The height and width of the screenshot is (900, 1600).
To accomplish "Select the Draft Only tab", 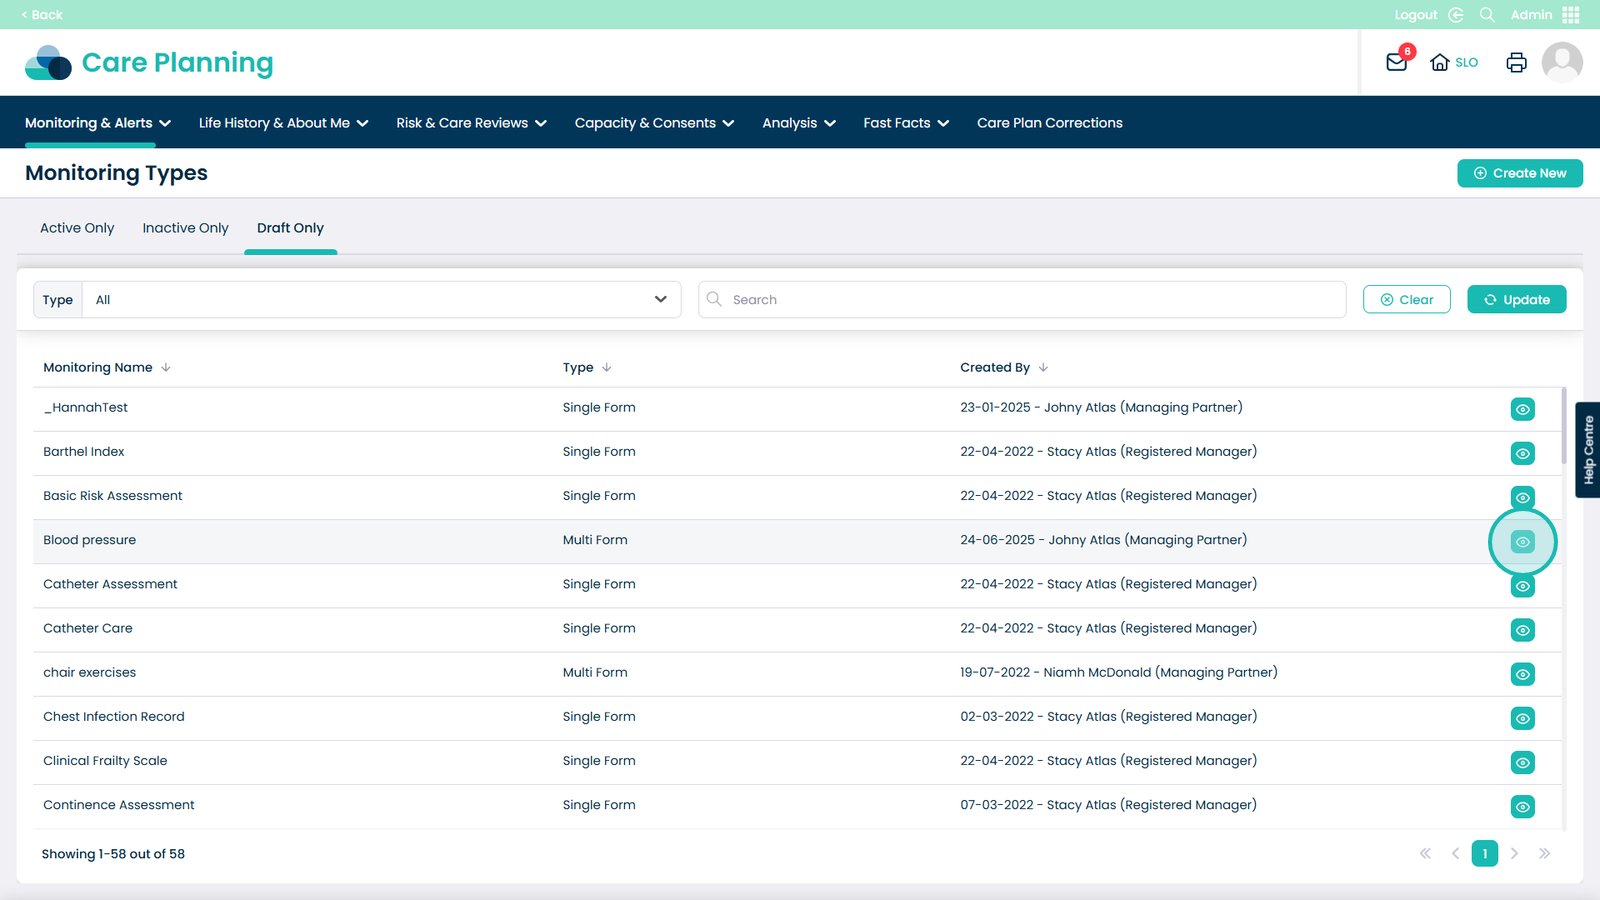I will (x=291, y=228).
